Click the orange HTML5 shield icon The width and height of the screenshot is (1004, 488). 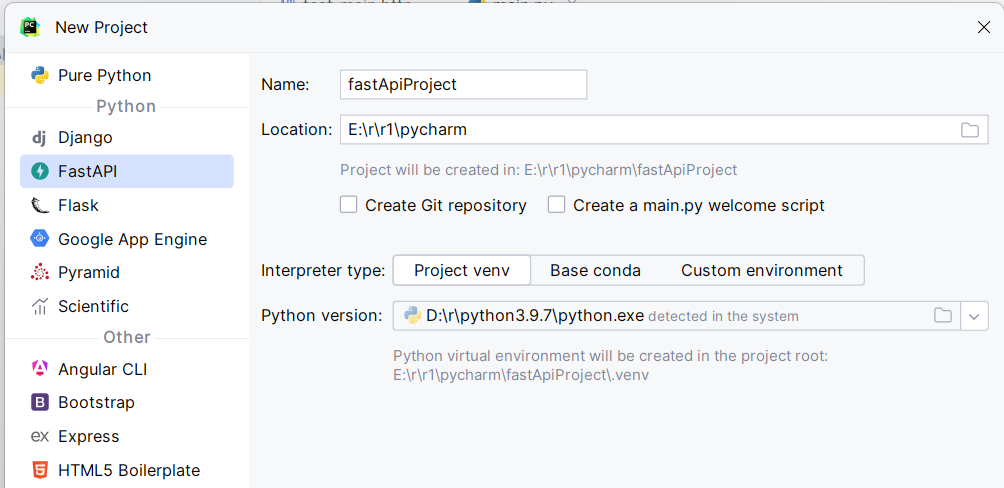coord(40,471)
